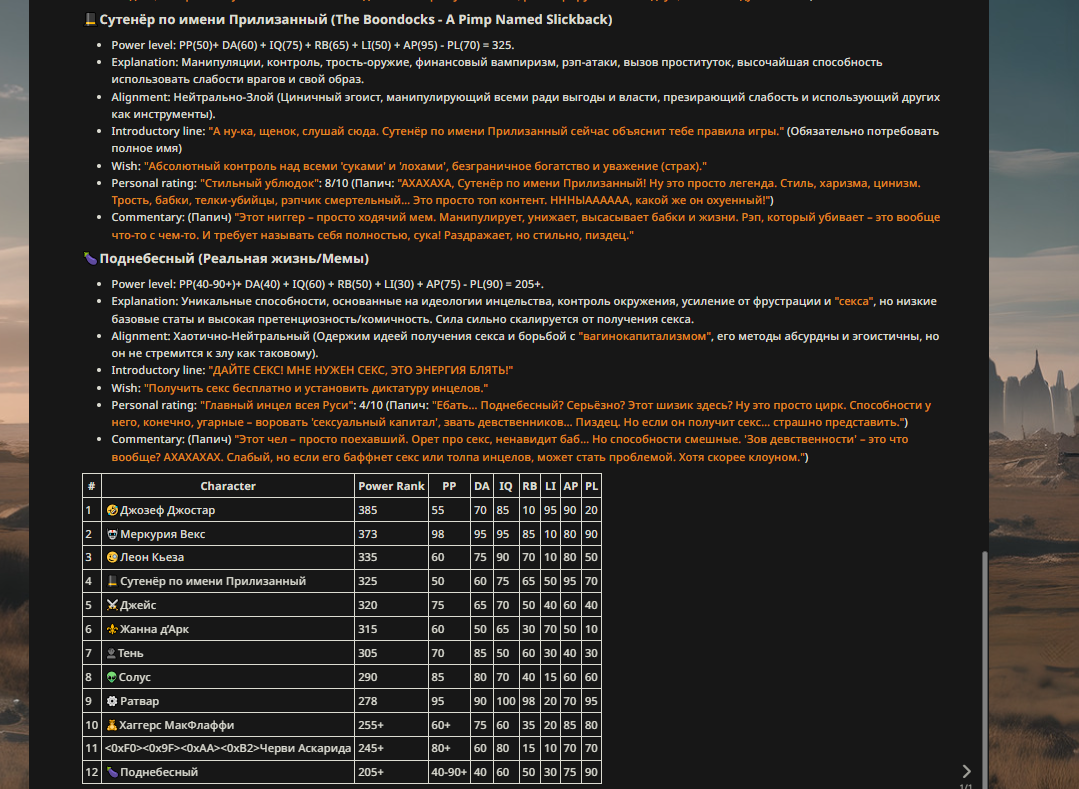Click the "Червй Аскарида" name cell in row 11
Image resolution: width=1079 pixels, height=789 pixels.
[228, 748]
